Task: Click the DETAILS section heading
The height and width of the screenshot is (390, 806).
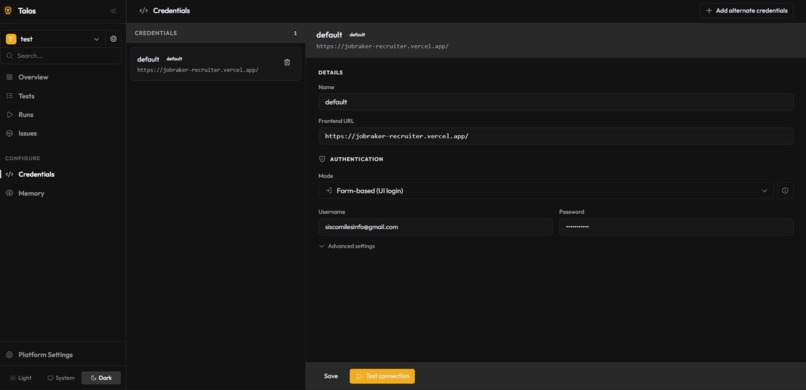Action: coord(331,72)
